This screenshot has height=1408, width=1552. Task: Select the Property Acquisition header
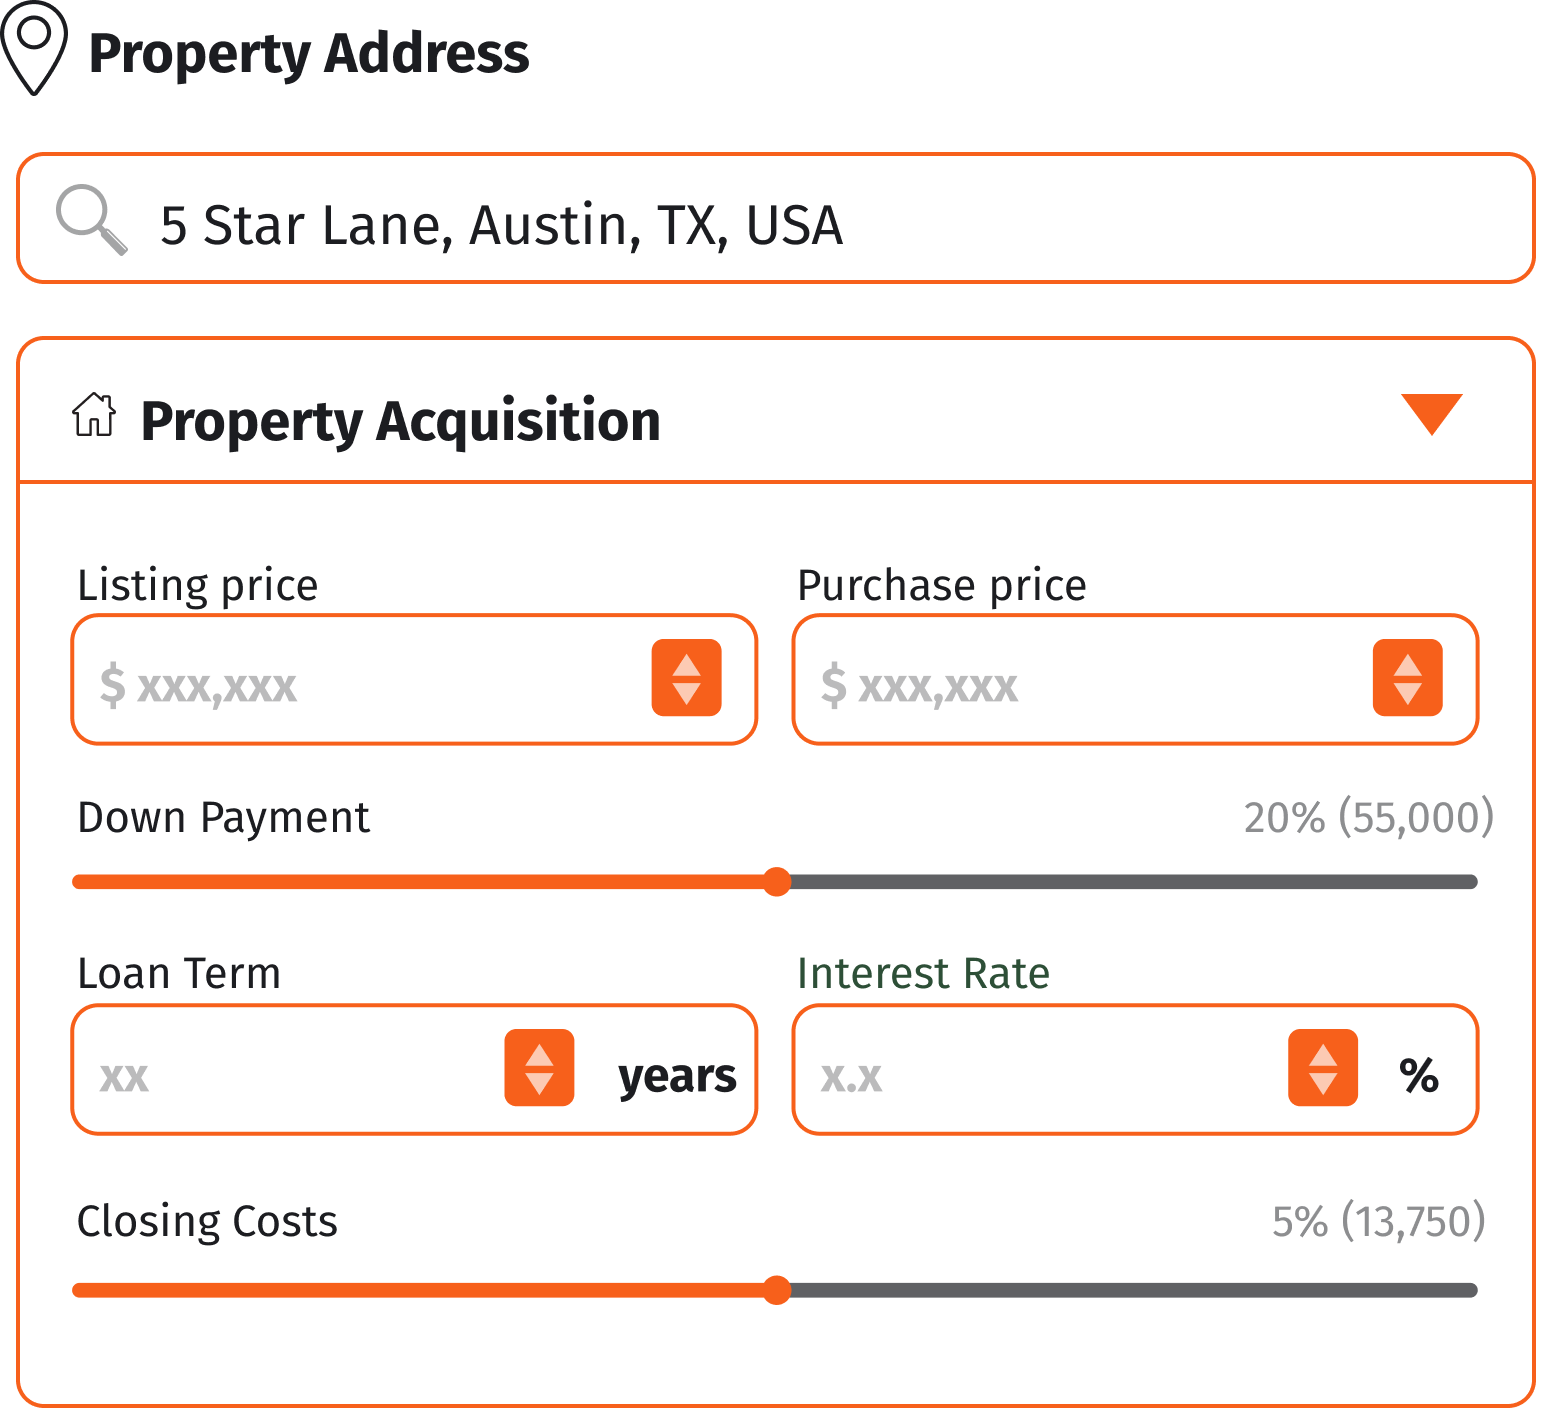(399, 420)
